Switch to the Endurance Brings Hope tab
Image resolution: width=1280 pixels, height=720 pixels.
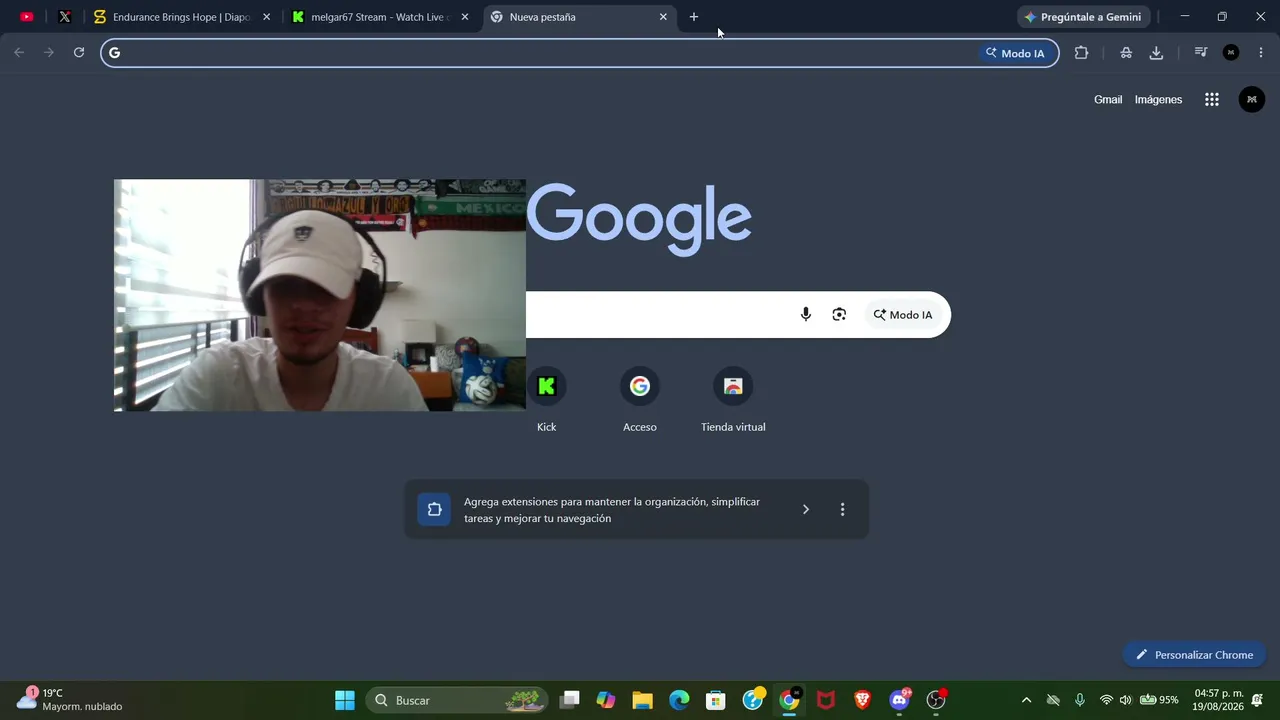point(181,17)
